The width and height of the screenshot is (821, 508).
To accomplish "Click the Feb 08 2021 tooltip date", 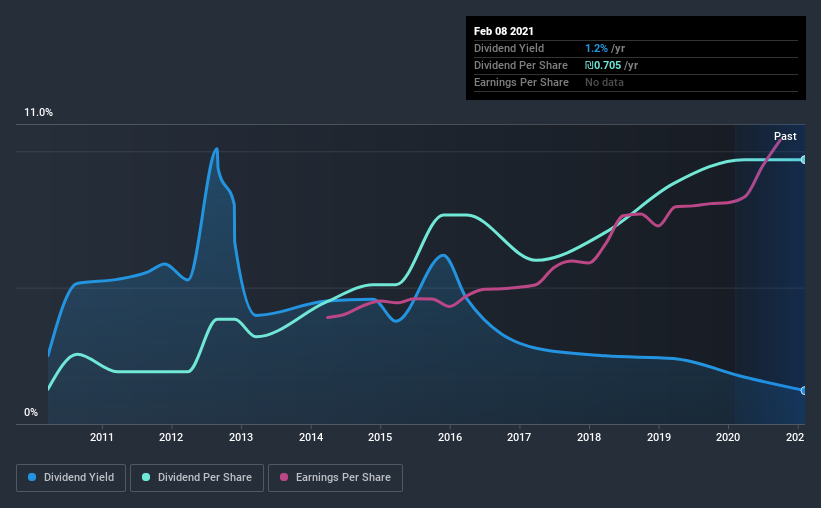I will pyautogui.click(x=504, y=31).
